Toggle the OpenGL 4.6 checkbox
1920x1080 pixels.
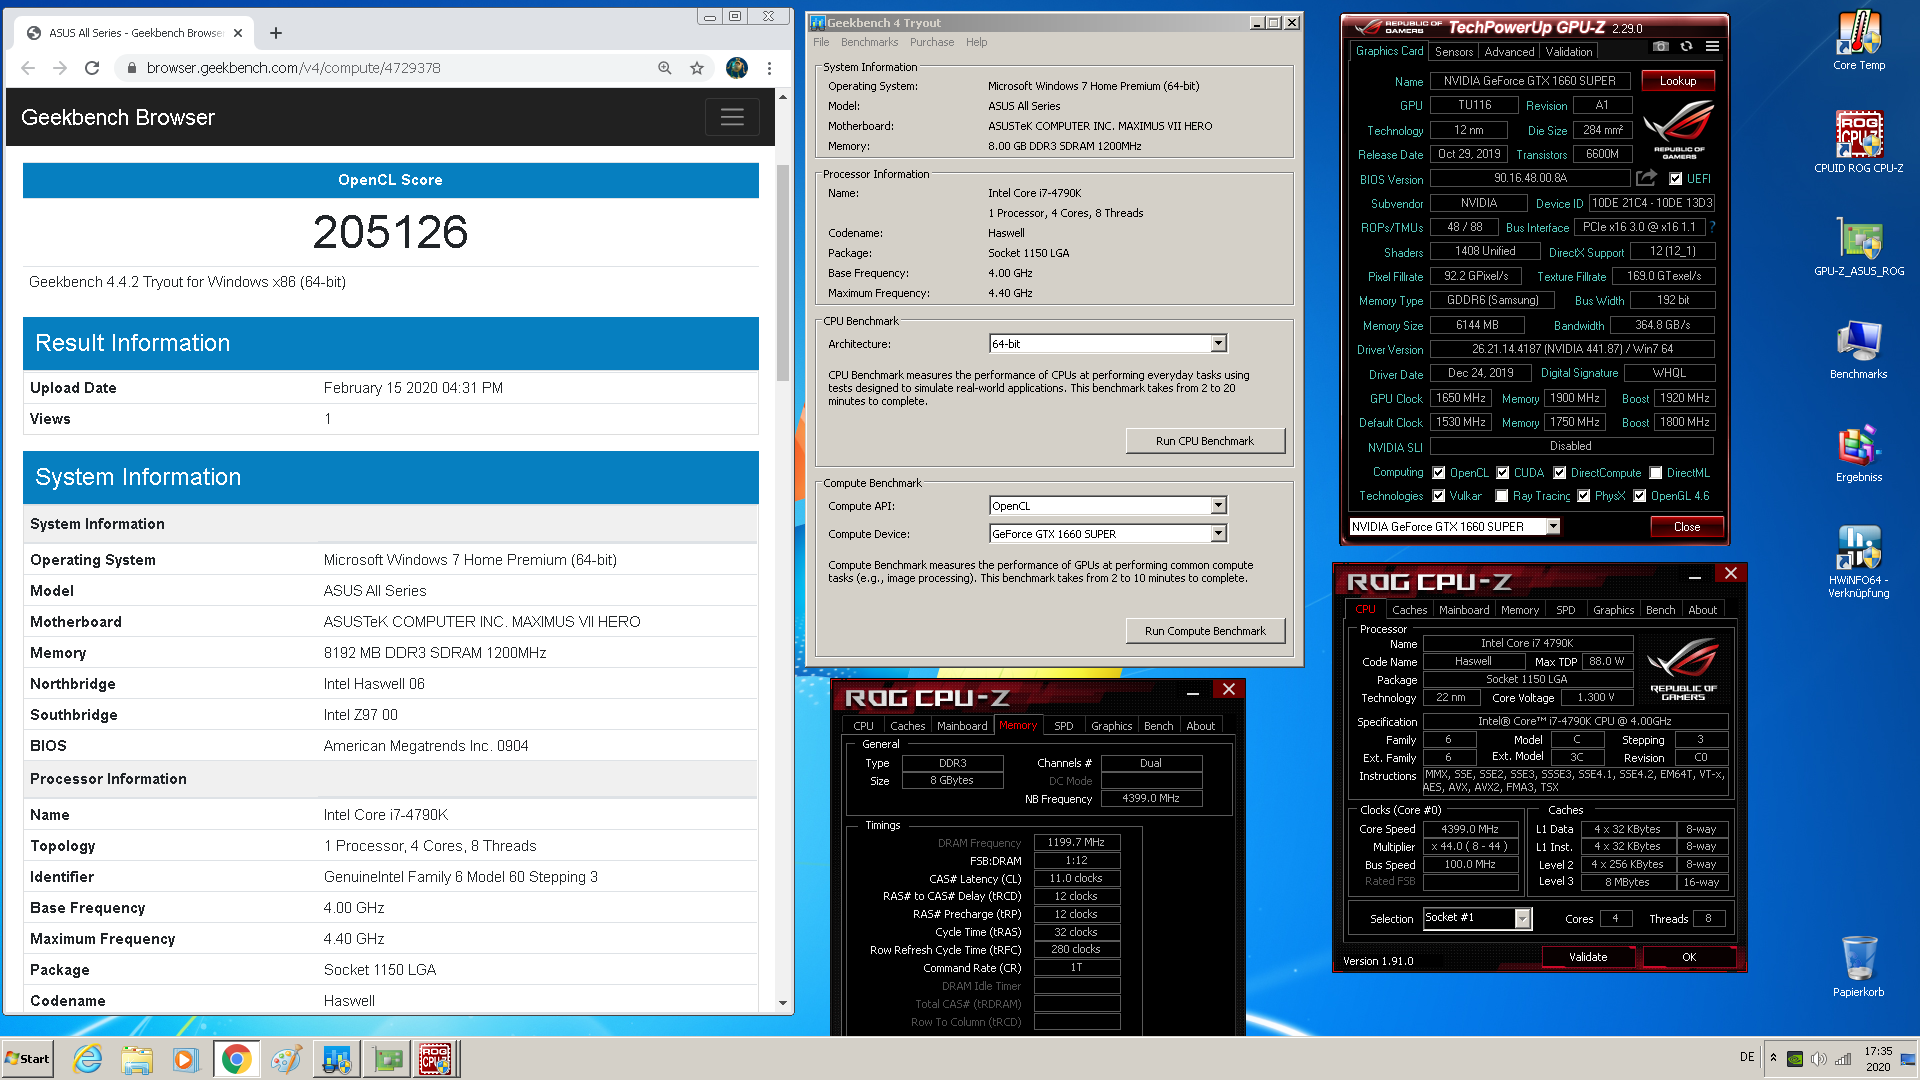pos(1640,496)
